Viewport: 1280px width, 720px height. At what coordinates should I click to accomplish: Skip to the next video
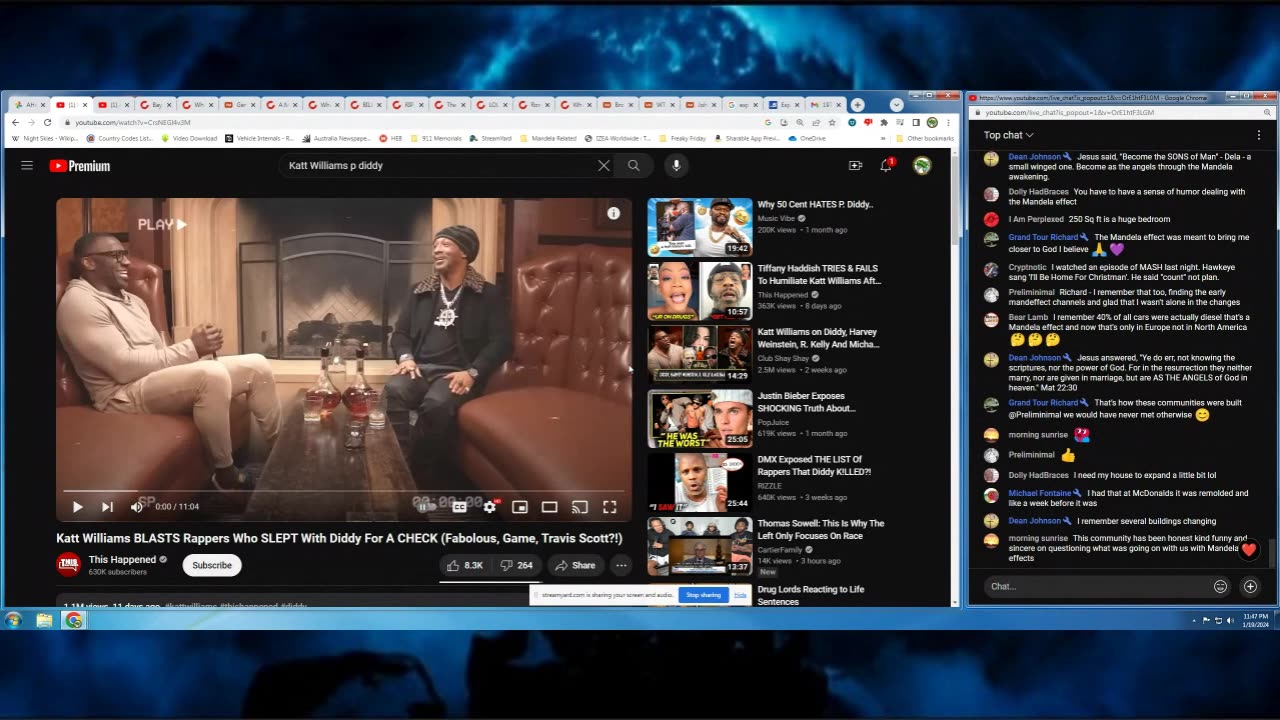tap(107, 507)
